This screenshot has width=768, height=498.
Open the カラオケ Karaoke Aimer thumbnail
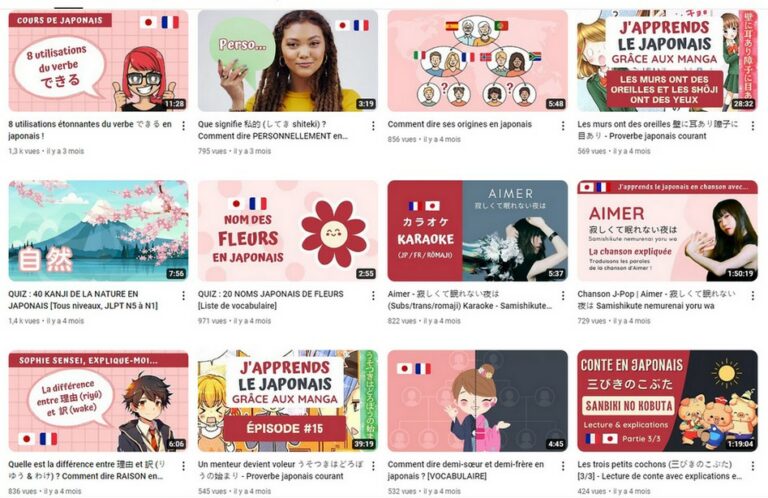(x=478, y=231)
